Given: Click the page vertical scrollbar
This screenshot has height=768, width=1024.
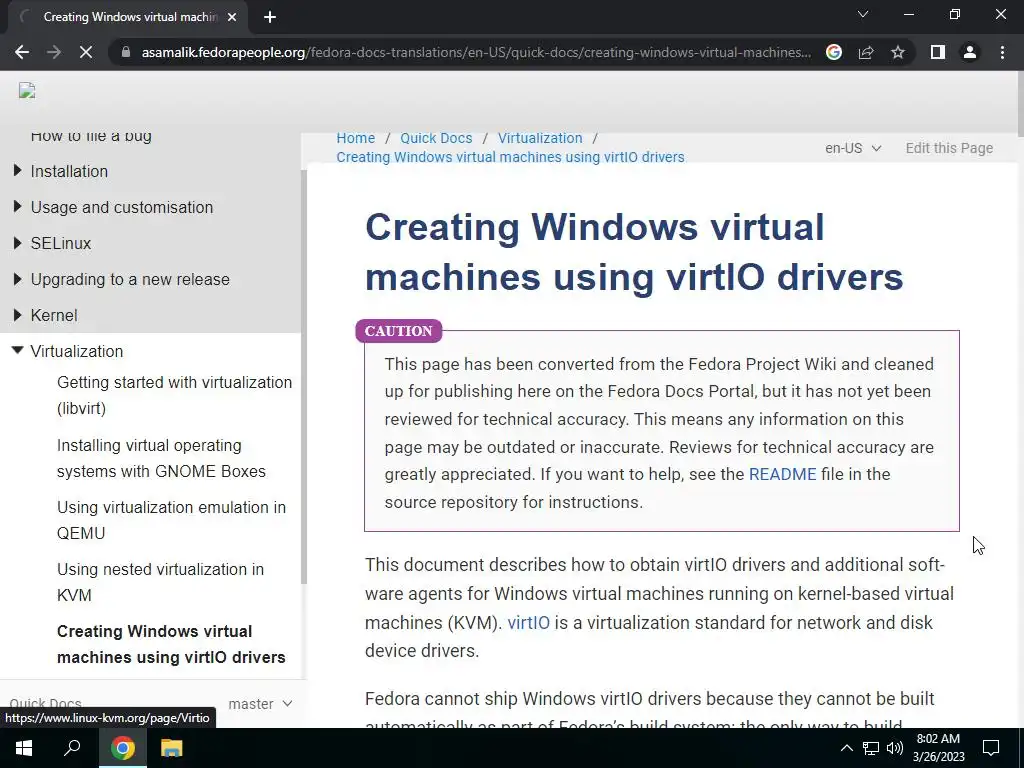Looking at the screenshot, I should tap(1021, 104).
